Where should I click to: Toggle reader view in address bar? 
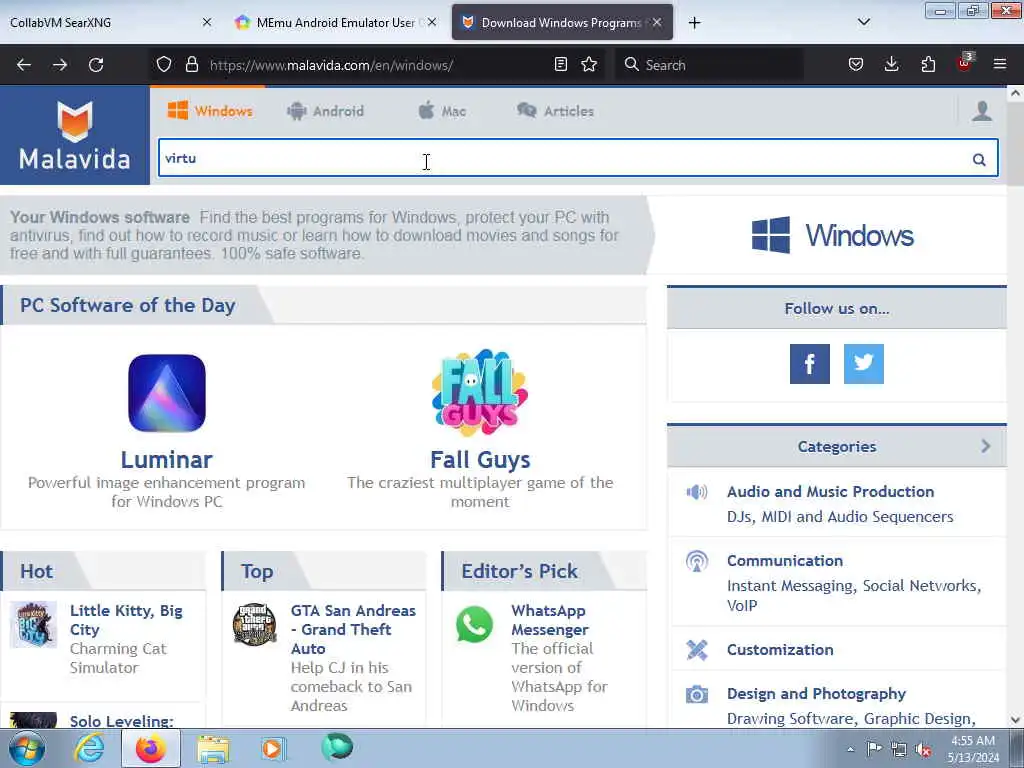click(560, 64)
